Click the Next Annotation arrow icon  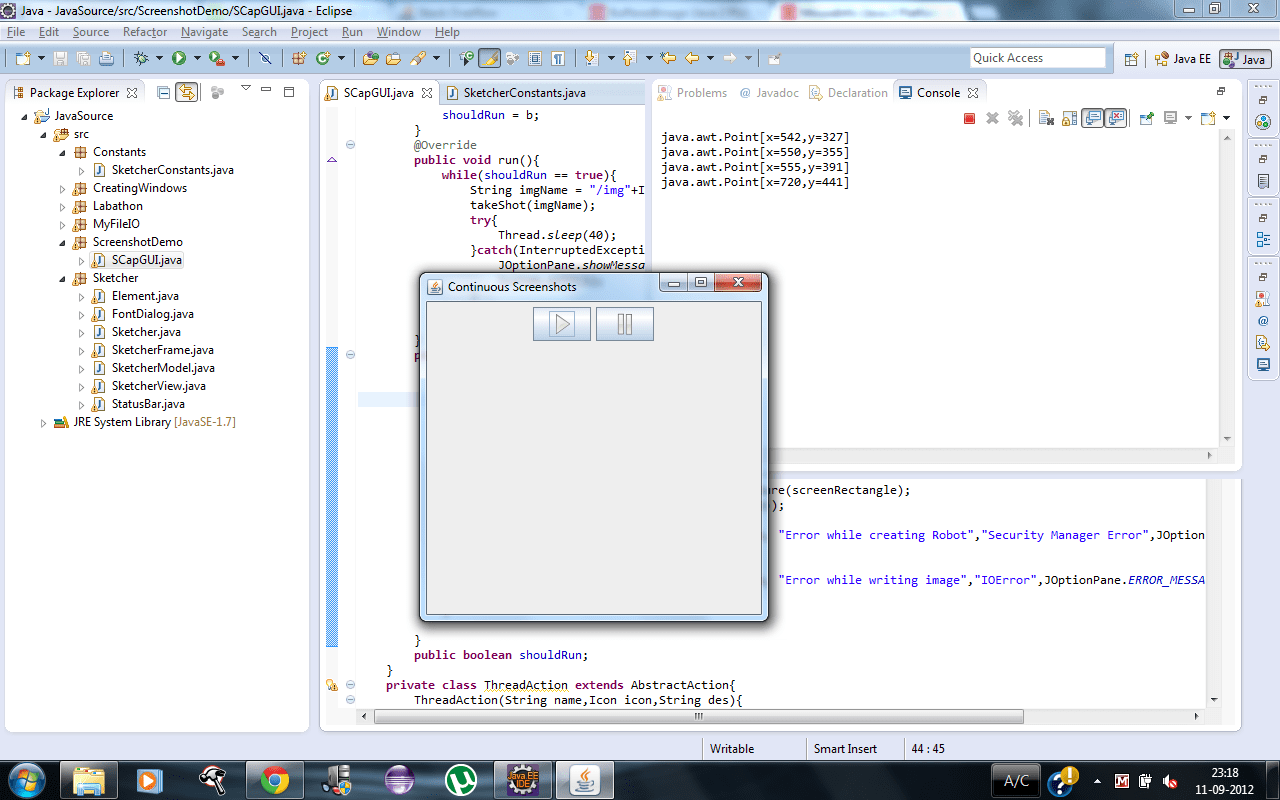590,58
